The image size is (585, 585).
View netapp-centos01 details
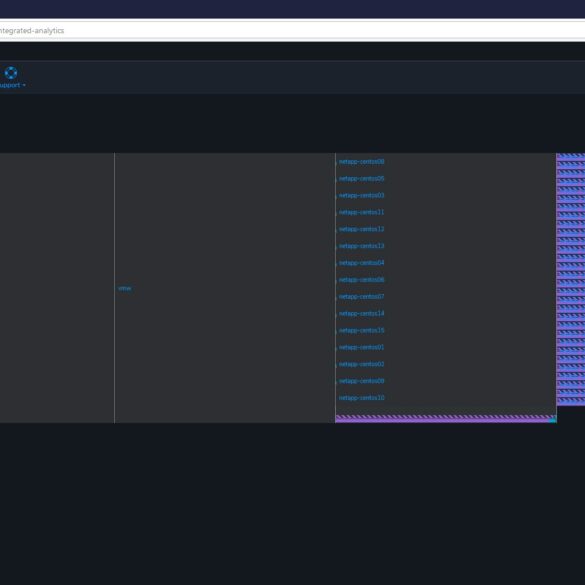(x=361, y=347)
